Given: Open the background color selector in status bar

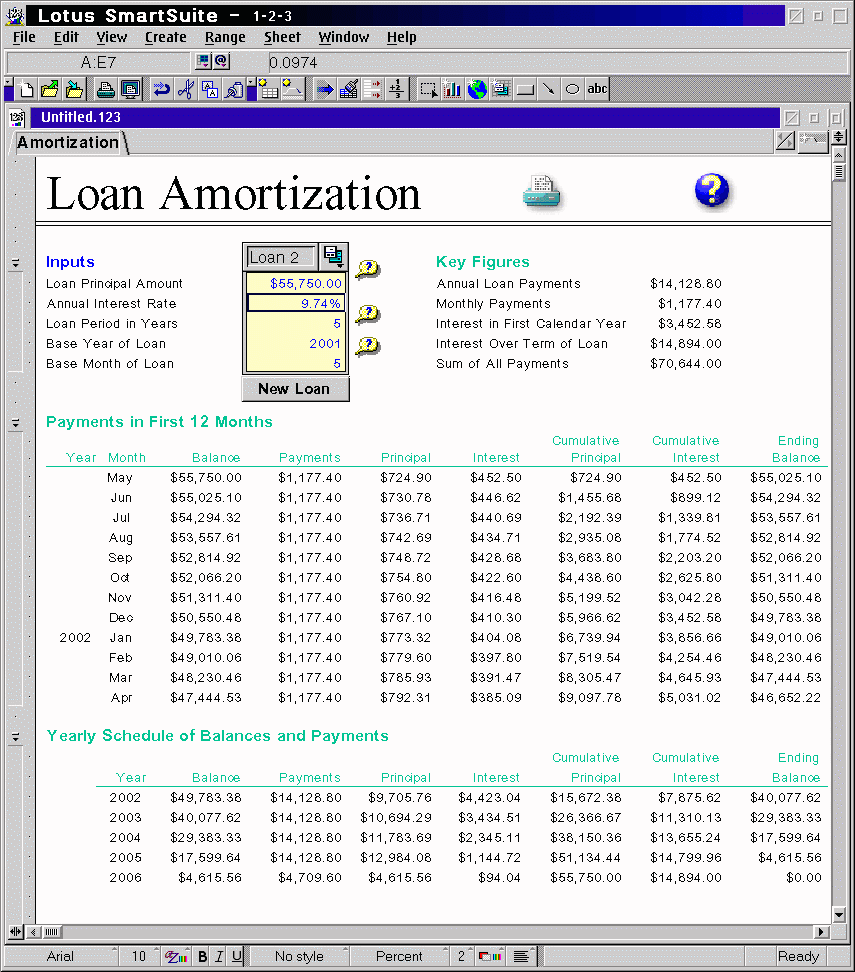Looking at the screenshot, I should point(490,957).
